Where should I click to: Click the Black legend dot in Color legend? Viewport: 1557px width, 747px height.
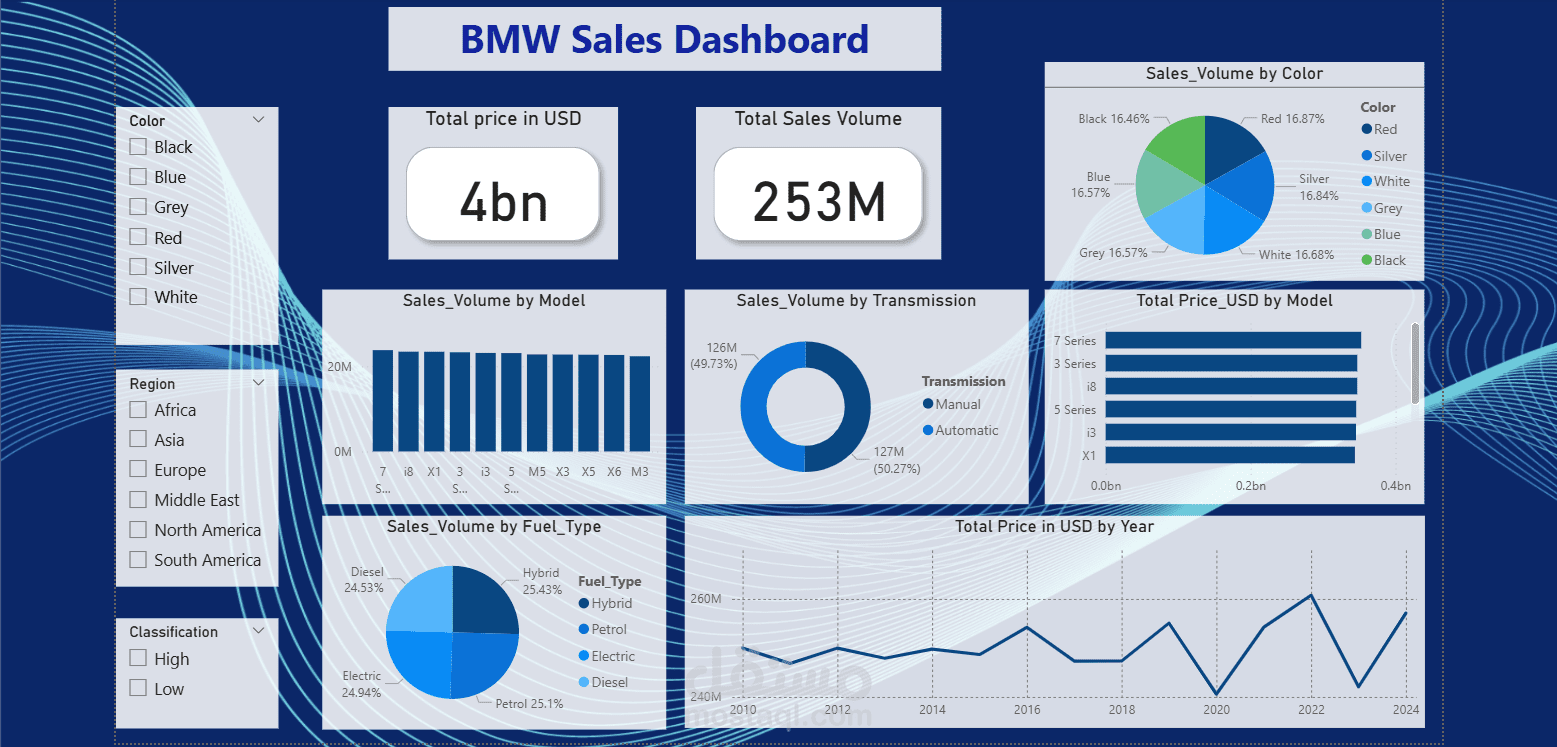tap(1367, 260)
